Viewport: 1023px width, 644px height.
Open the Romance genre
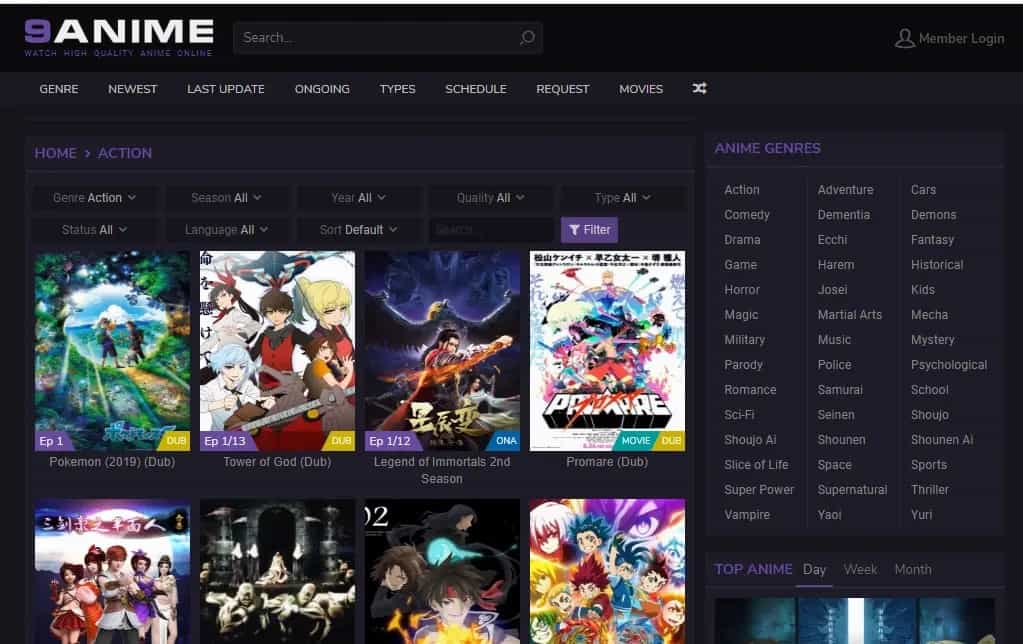coord(750,390)
